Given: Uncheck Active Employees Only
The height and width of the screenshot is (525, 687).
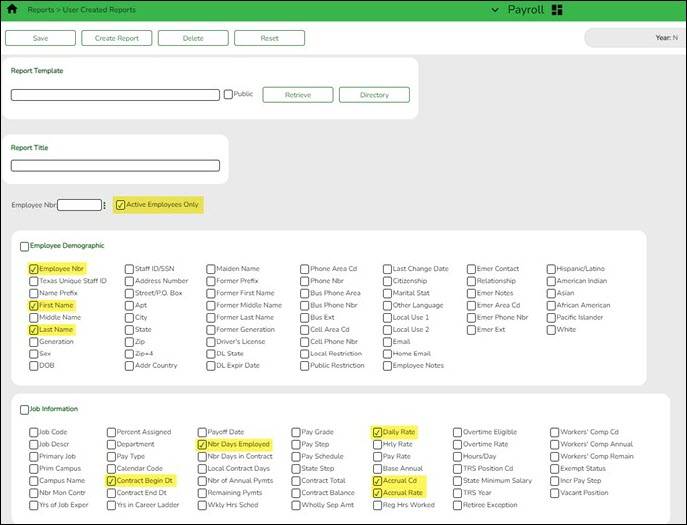Looking at the screenshot, I should [121, 205].
